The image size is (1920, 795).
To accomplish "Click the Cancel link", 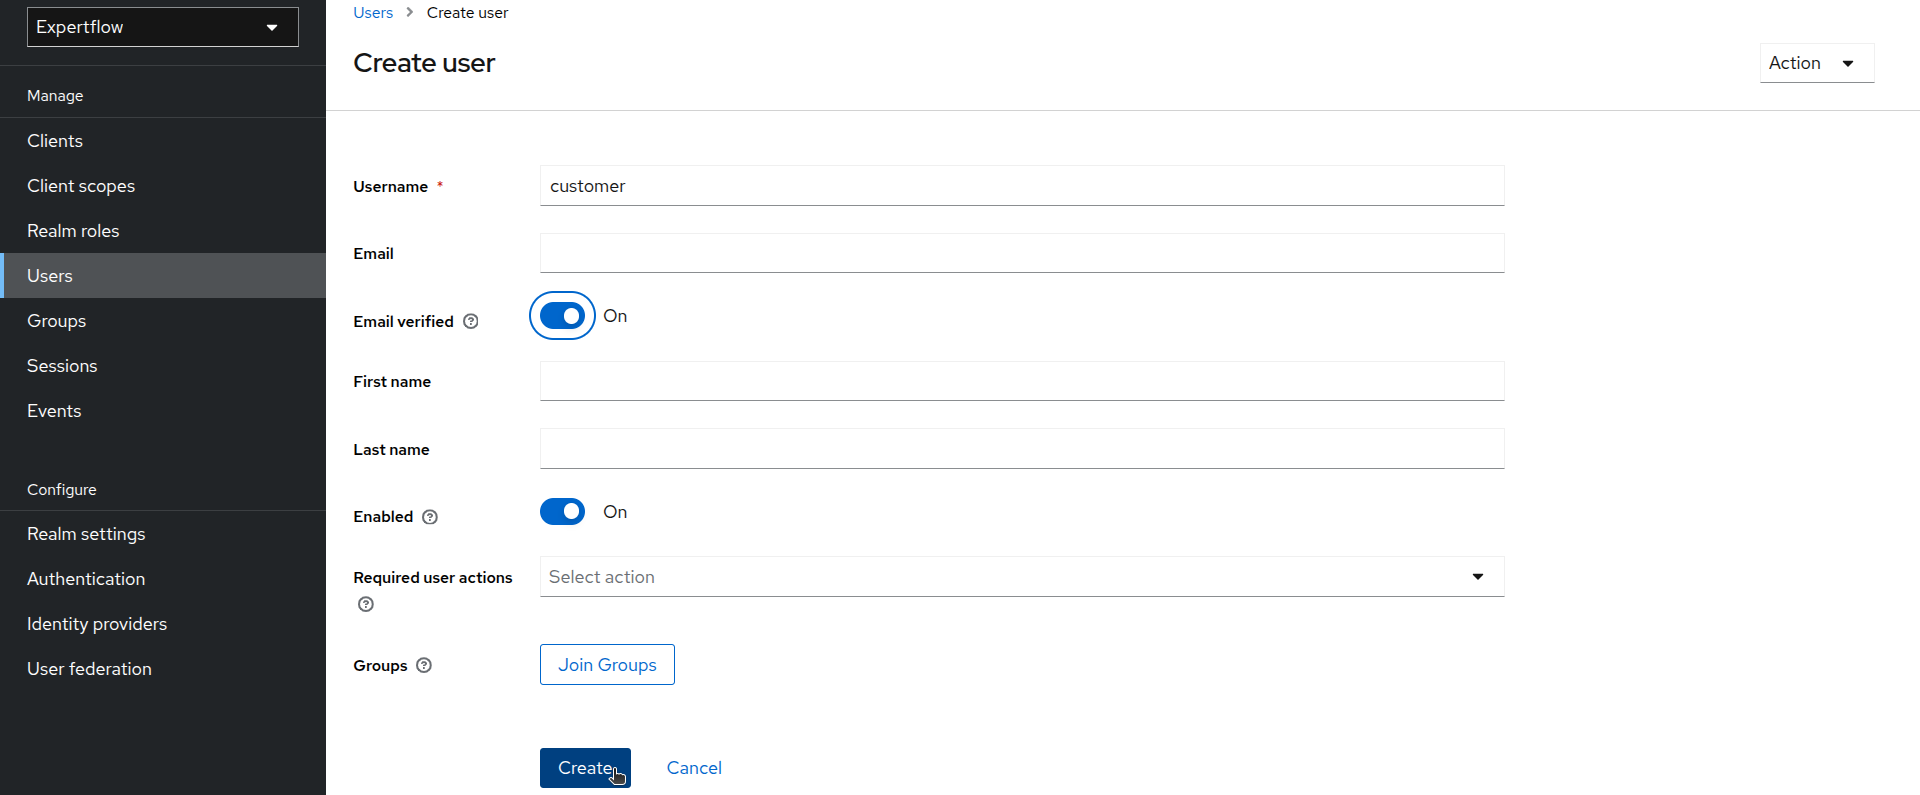I will 694,768.
